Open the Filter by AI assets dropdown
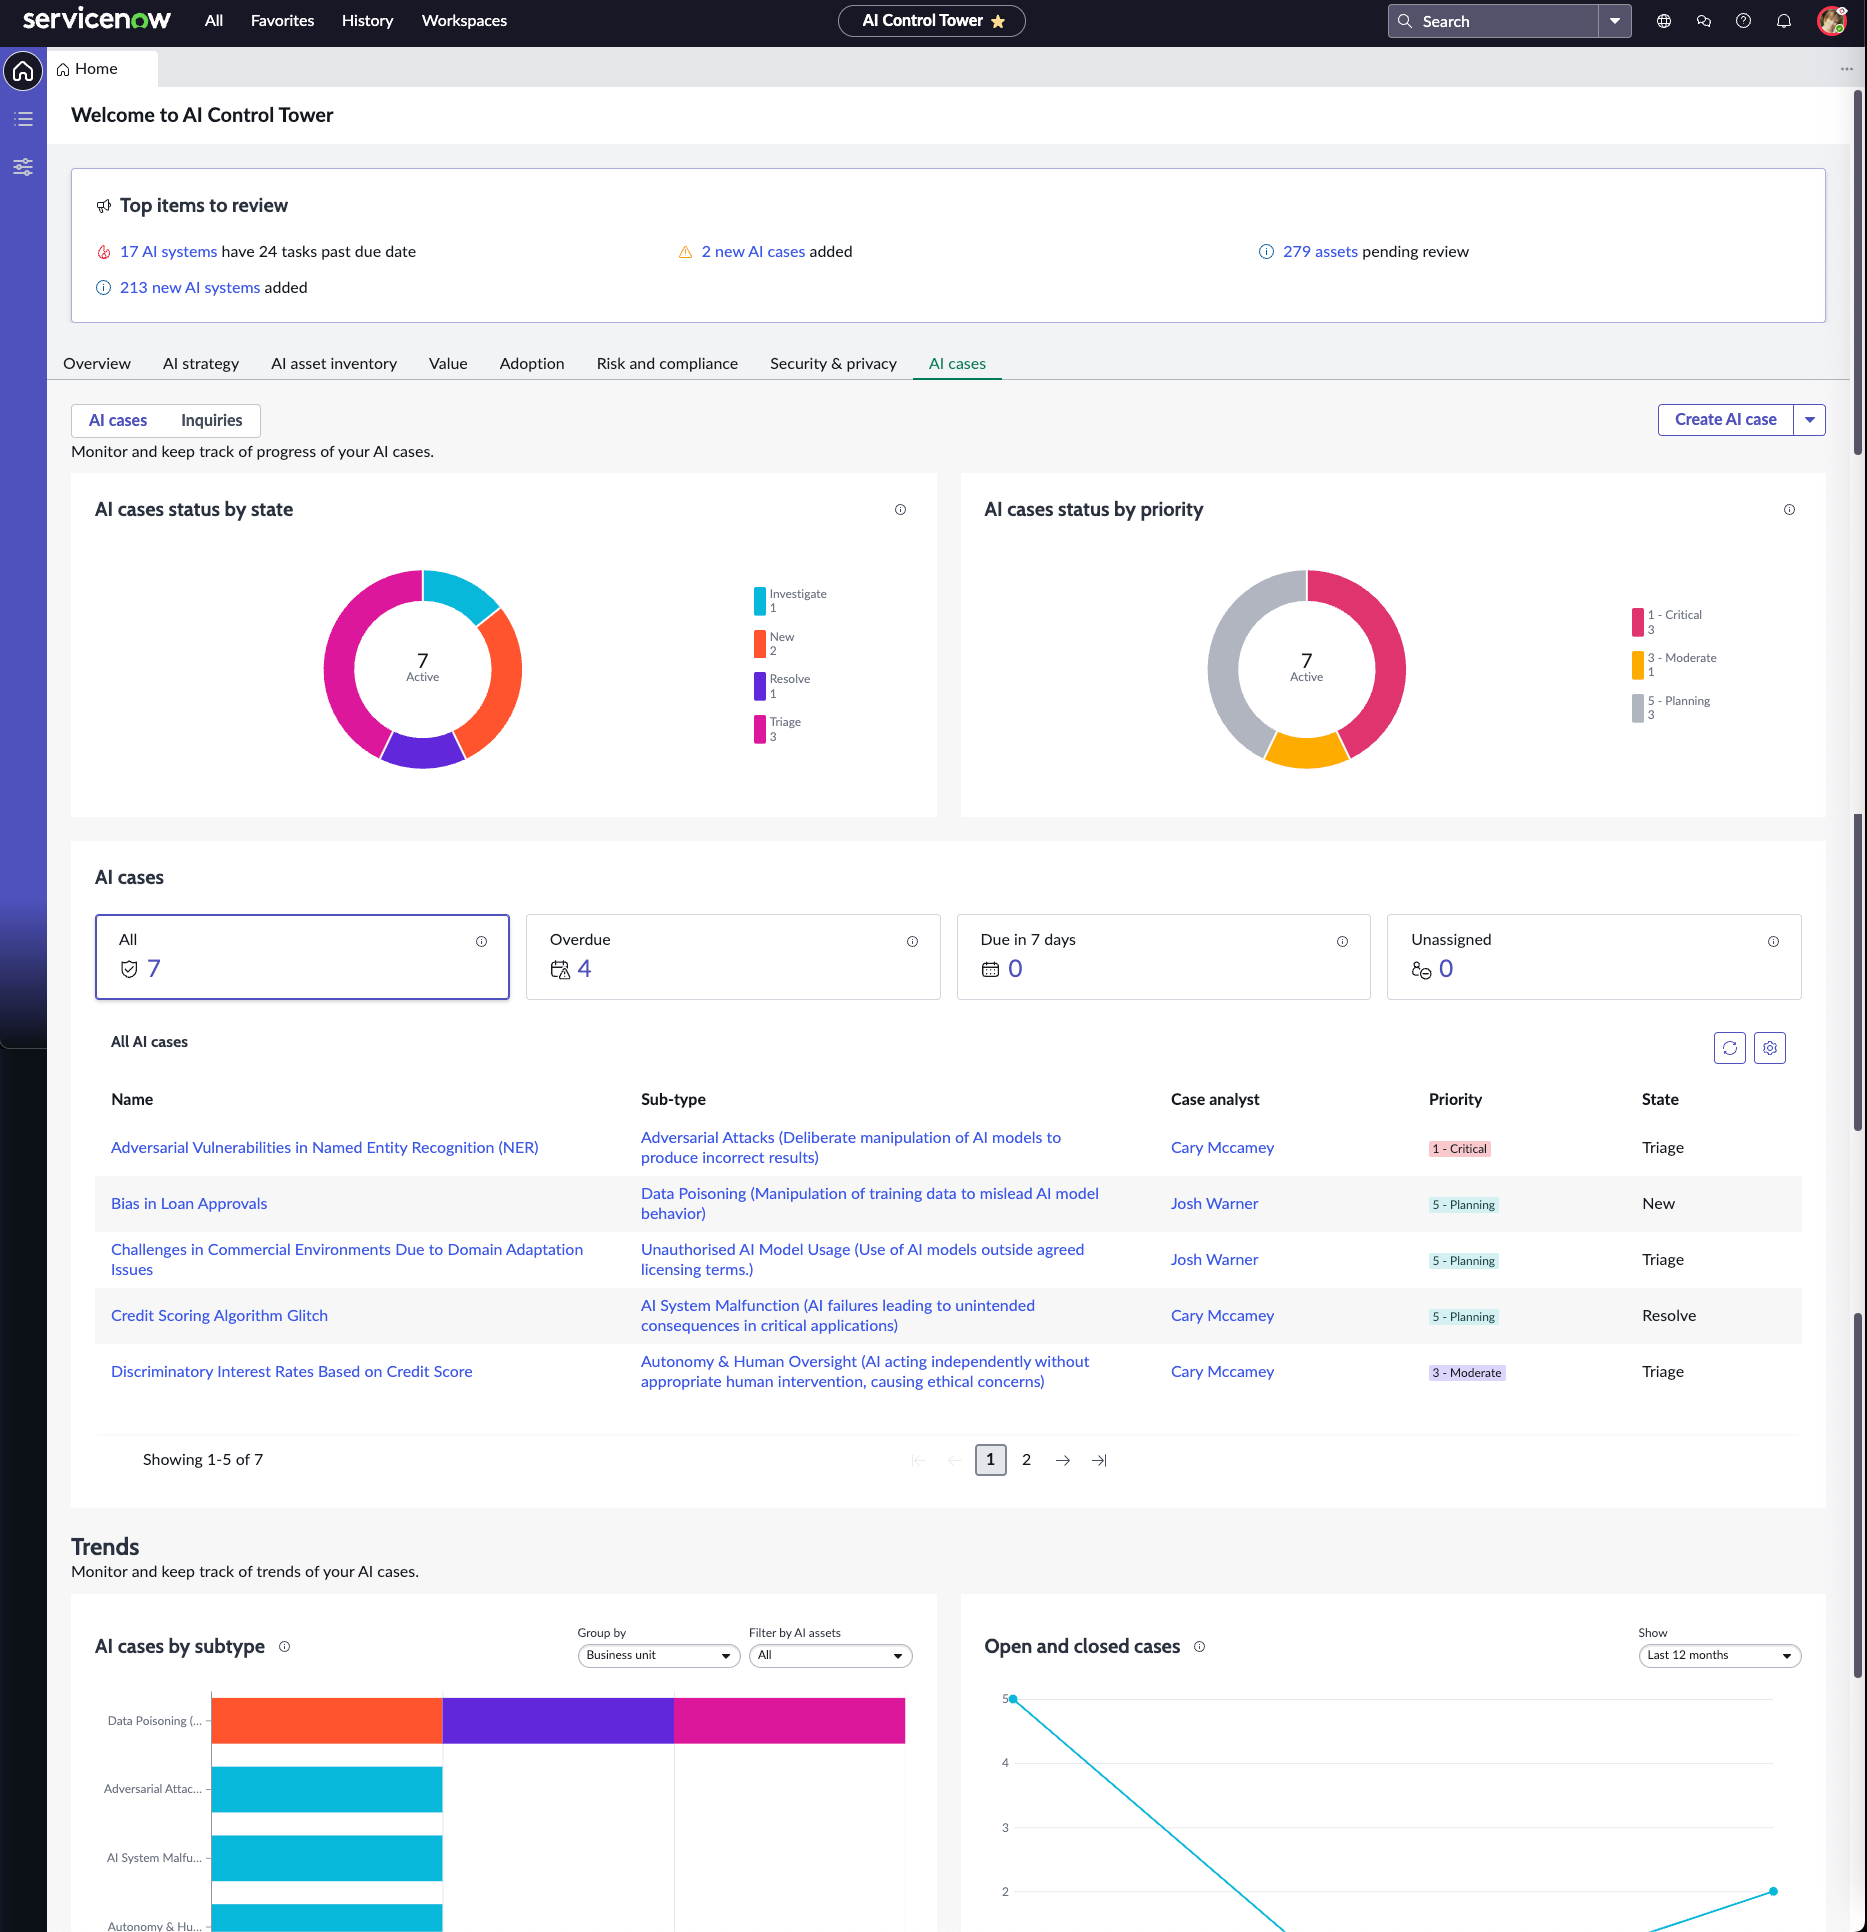 [x=830, y=1656]
